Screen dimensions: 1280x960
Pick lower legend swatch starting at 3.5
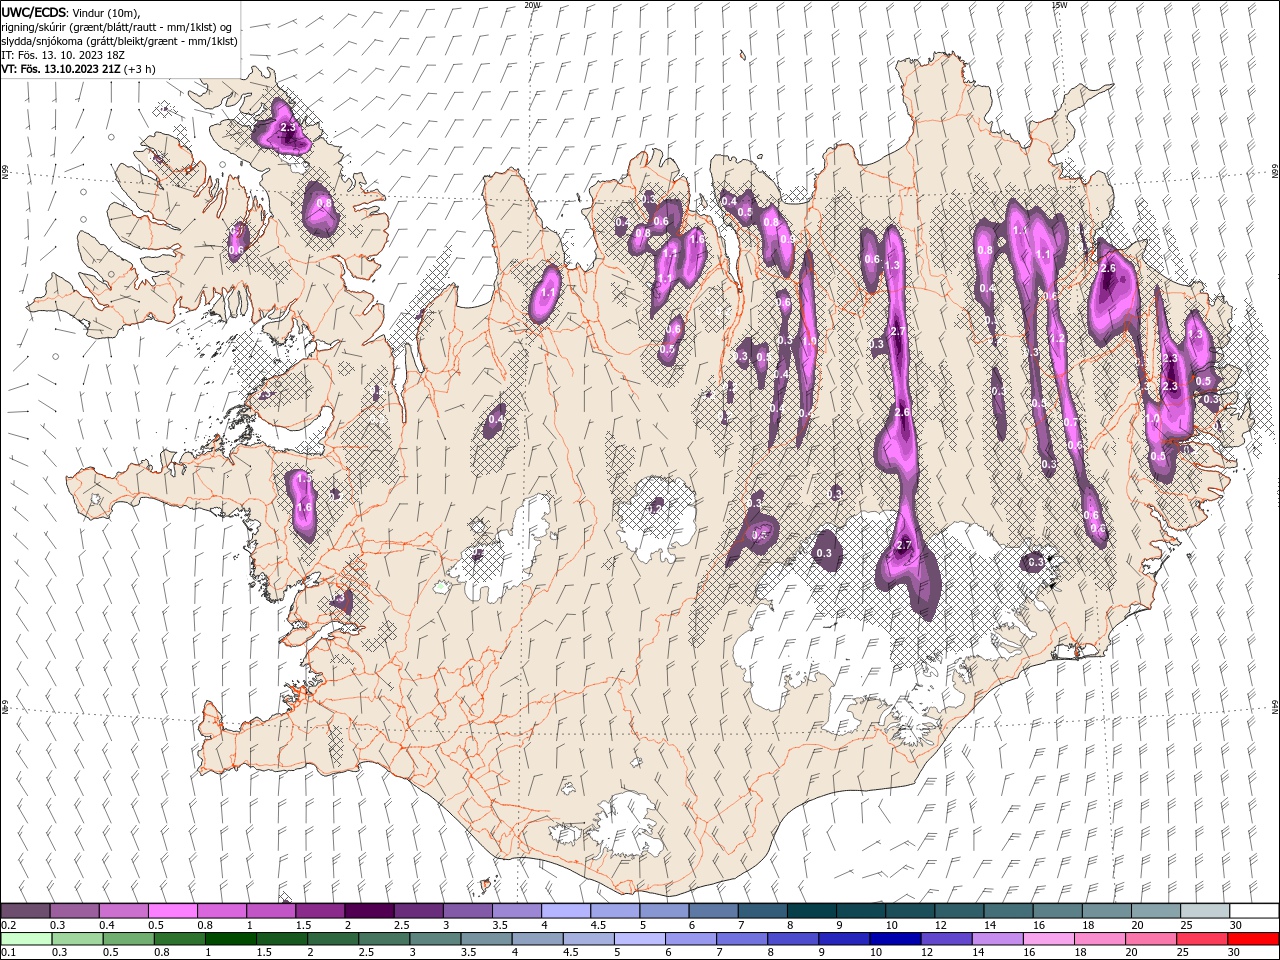[x=486, y=939]
